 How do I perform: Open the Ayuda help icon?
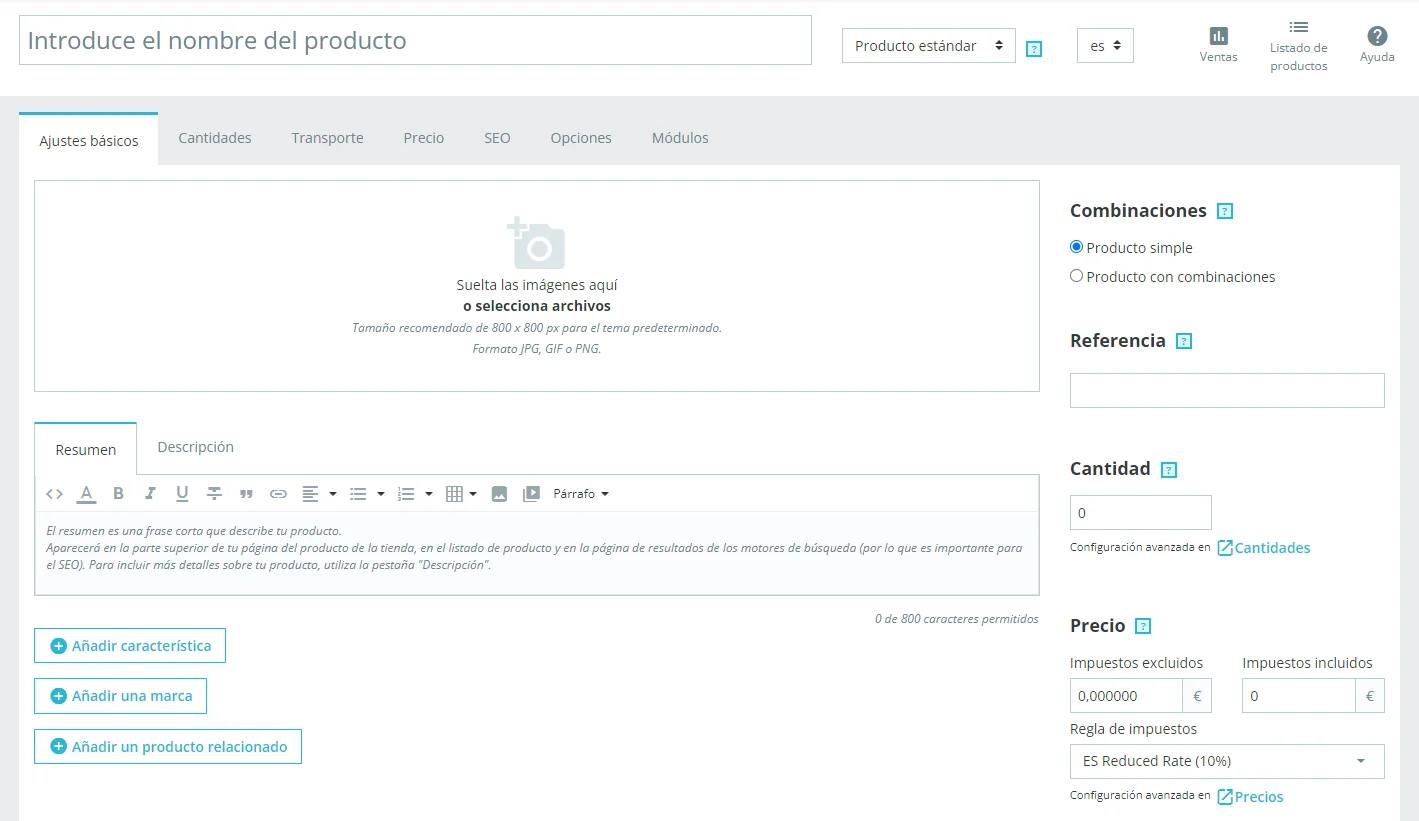pos(1377,36)
